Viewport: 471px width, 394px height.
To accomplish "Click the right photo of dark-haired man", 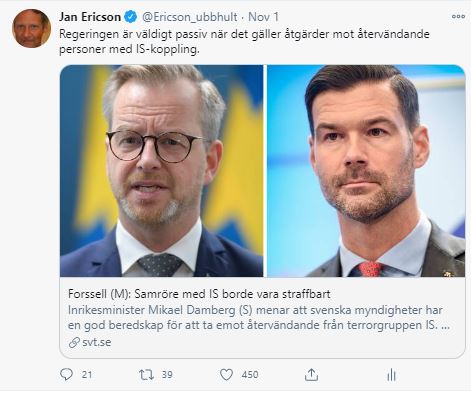I will pyautogui.click(x=366, y=171).
